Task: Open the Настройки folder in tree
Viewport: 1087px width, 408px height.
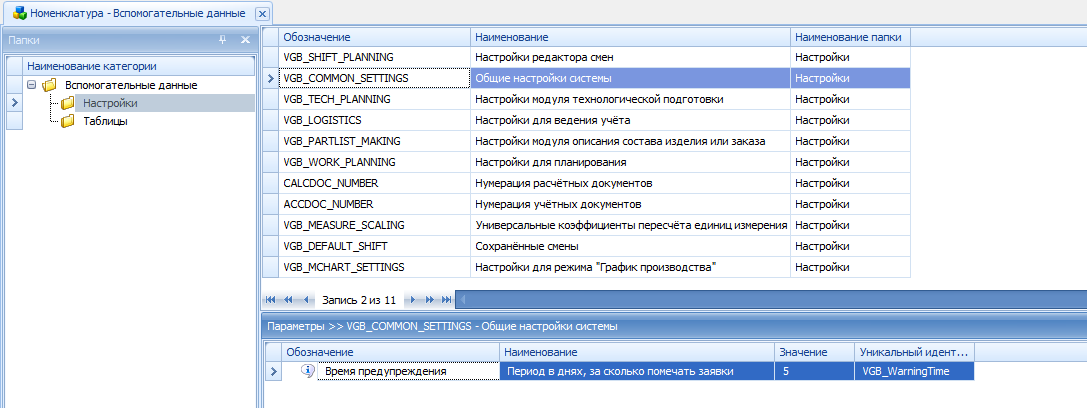Action: [x=110, y=103]
